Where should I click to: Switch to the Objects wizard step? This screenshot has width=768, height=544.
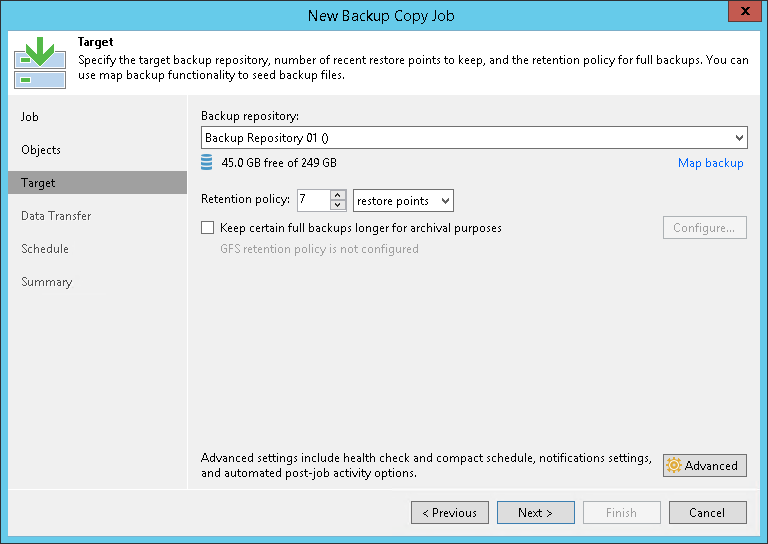tap(41, 150)
